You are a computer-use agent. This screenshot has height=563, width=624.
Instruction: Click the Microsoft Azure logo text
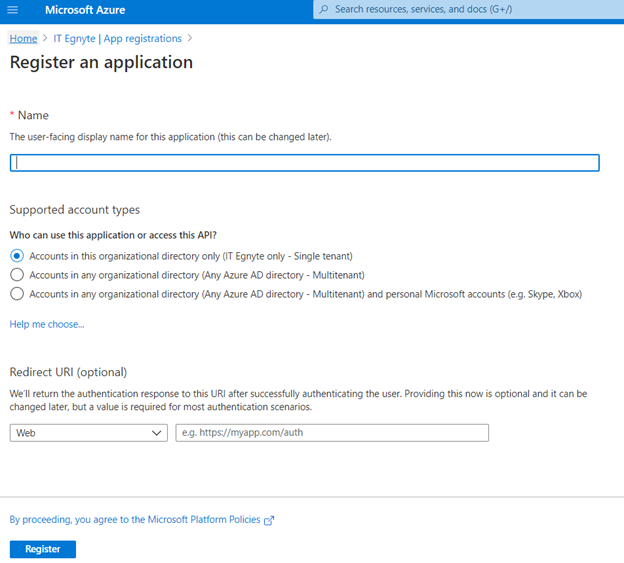pyautogui.click(x=85, y=10)
